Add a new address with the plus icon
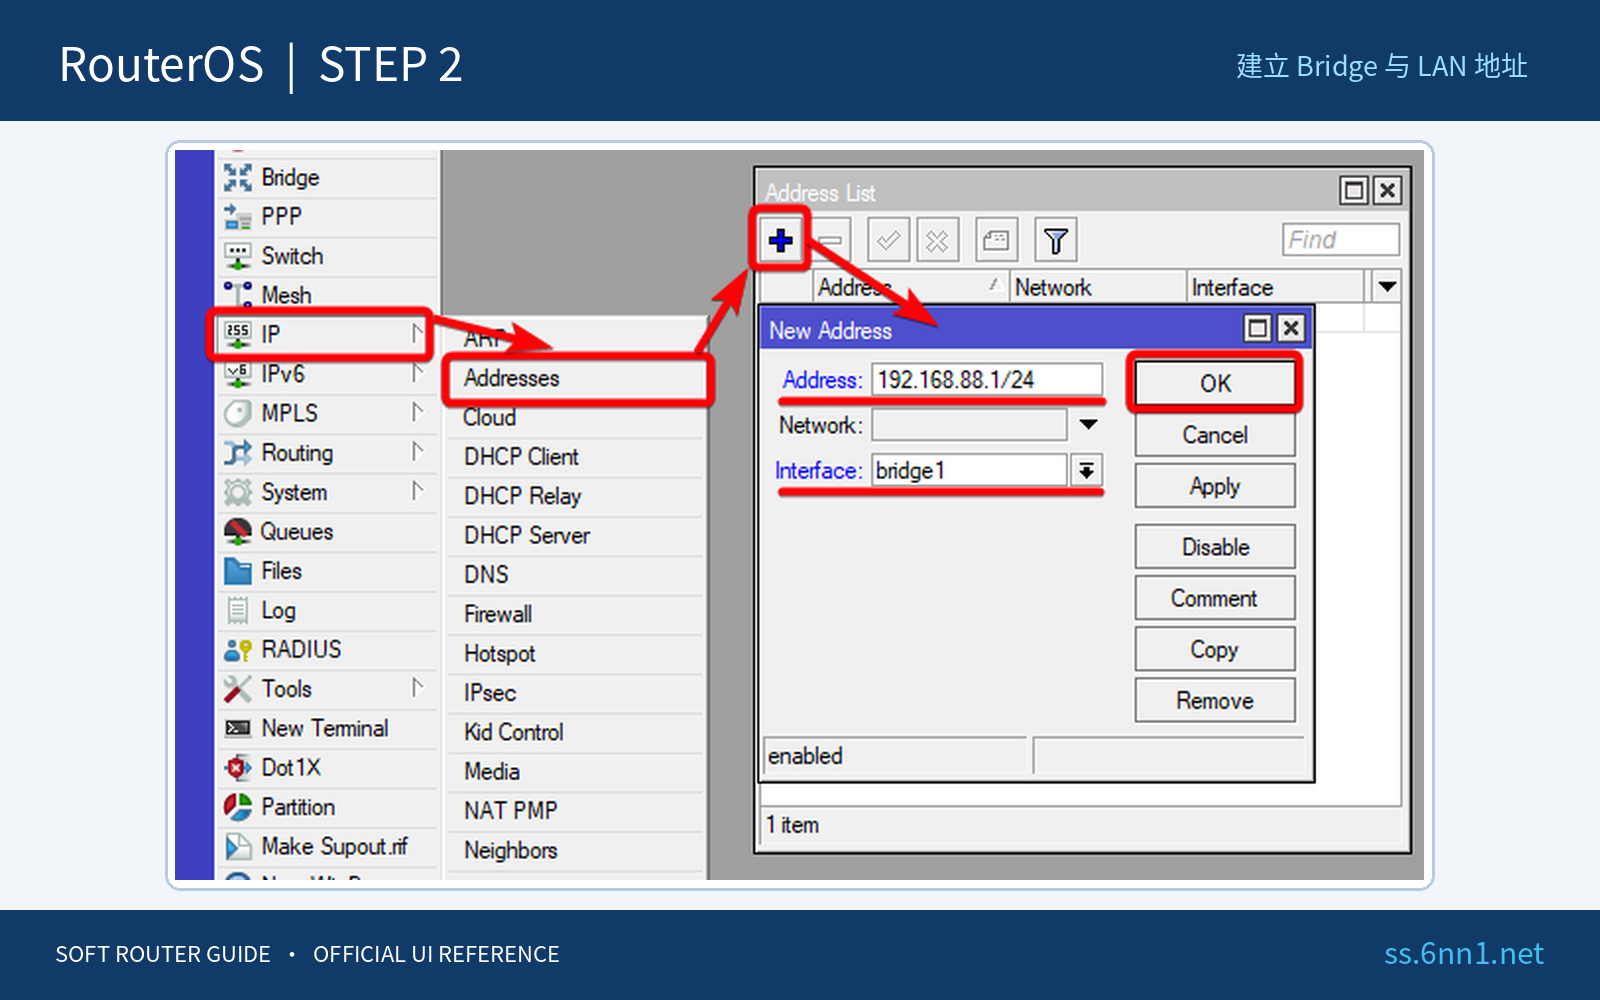Viewport: 1600px width, 1000px height. pyautogui.click(x=781, y=240)
